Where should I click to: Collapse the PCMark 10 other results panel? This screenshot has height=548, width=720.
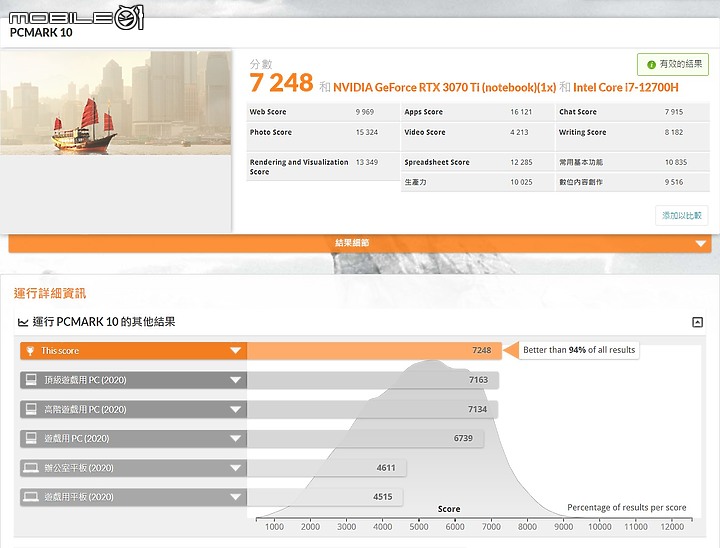[697, 322]
